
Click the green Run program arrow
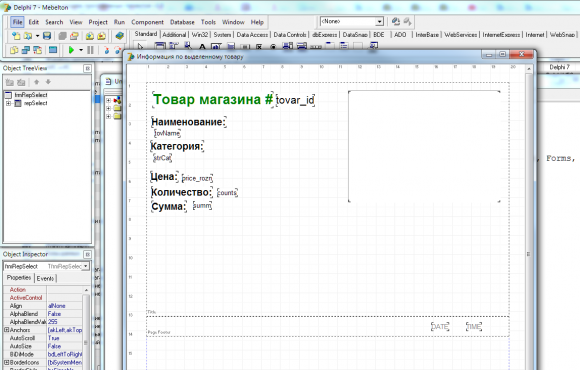(x=71, y=50)
